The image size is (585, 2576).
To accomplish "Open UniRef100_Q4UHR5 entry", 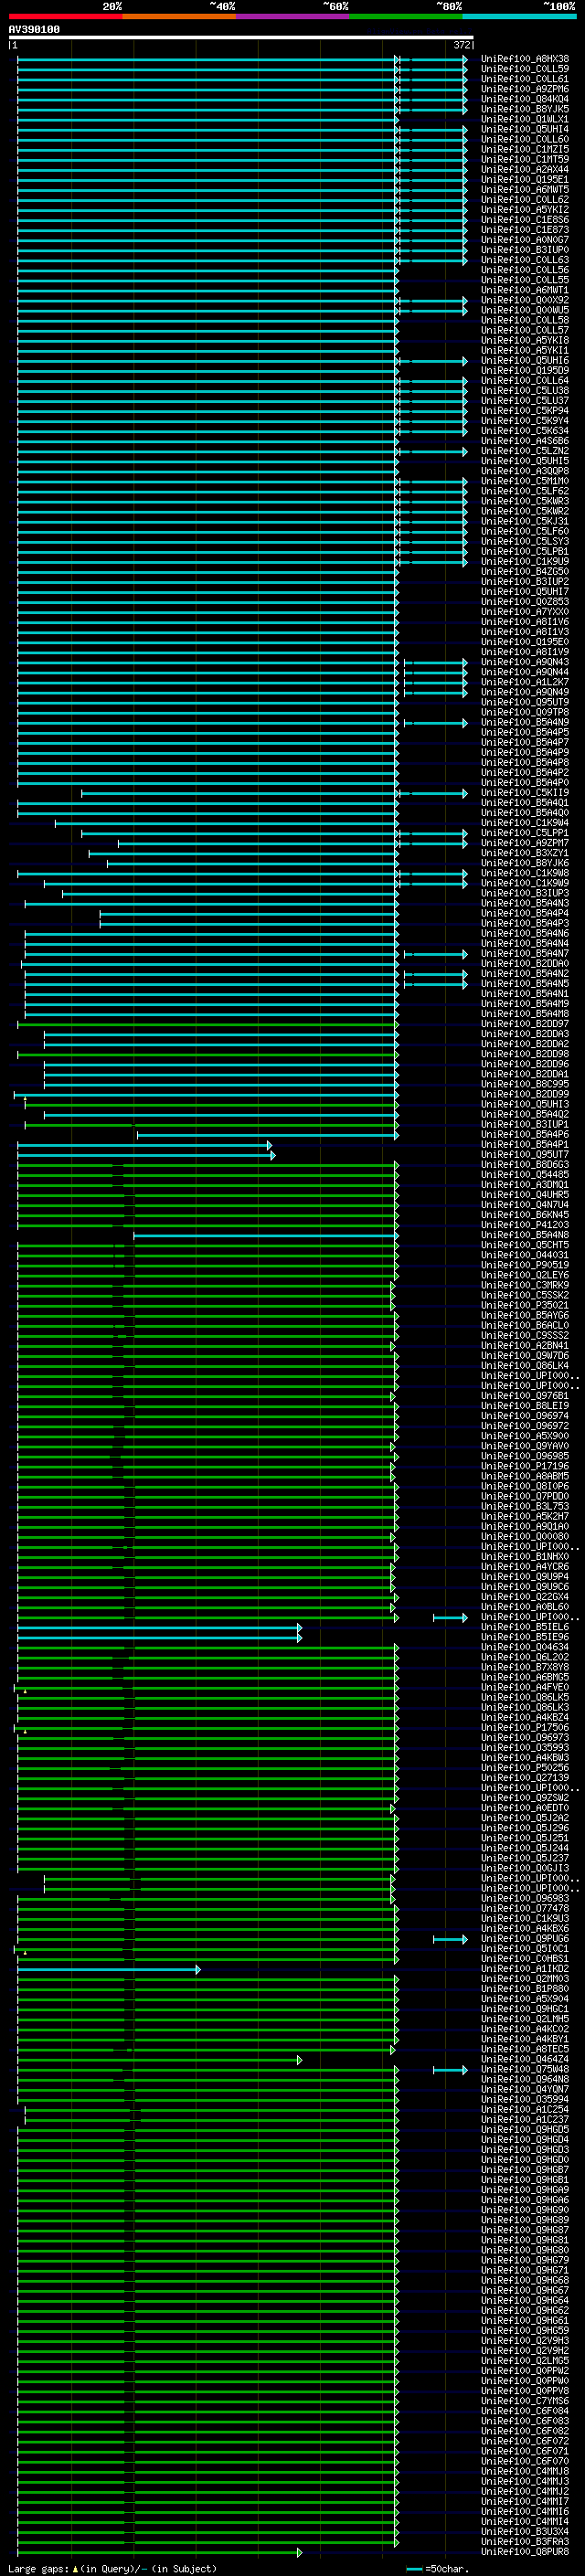I will tap(525, 1195).
